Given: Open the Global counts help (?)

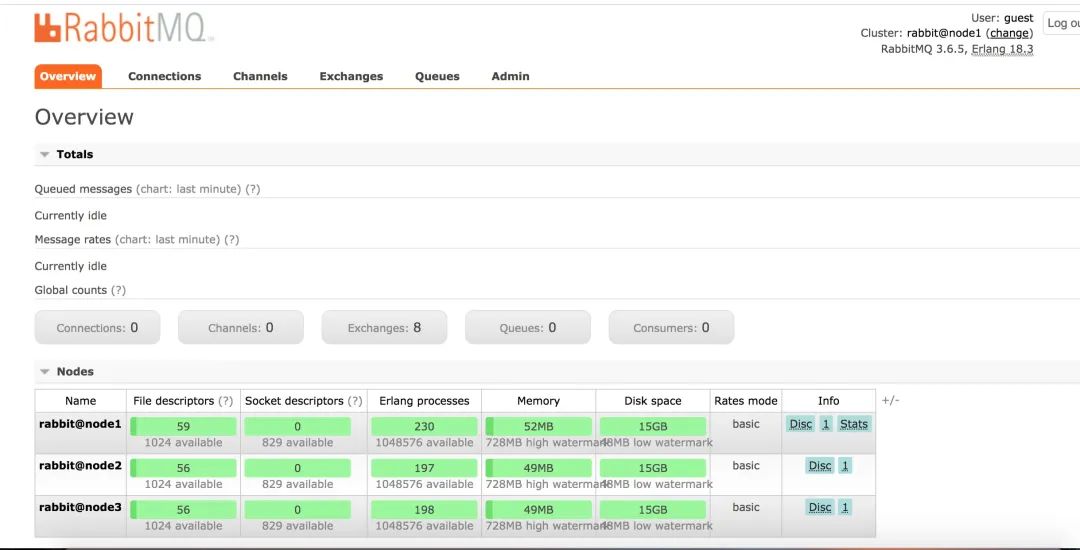Looking at the screenshot, I should [x=118, y=290].
